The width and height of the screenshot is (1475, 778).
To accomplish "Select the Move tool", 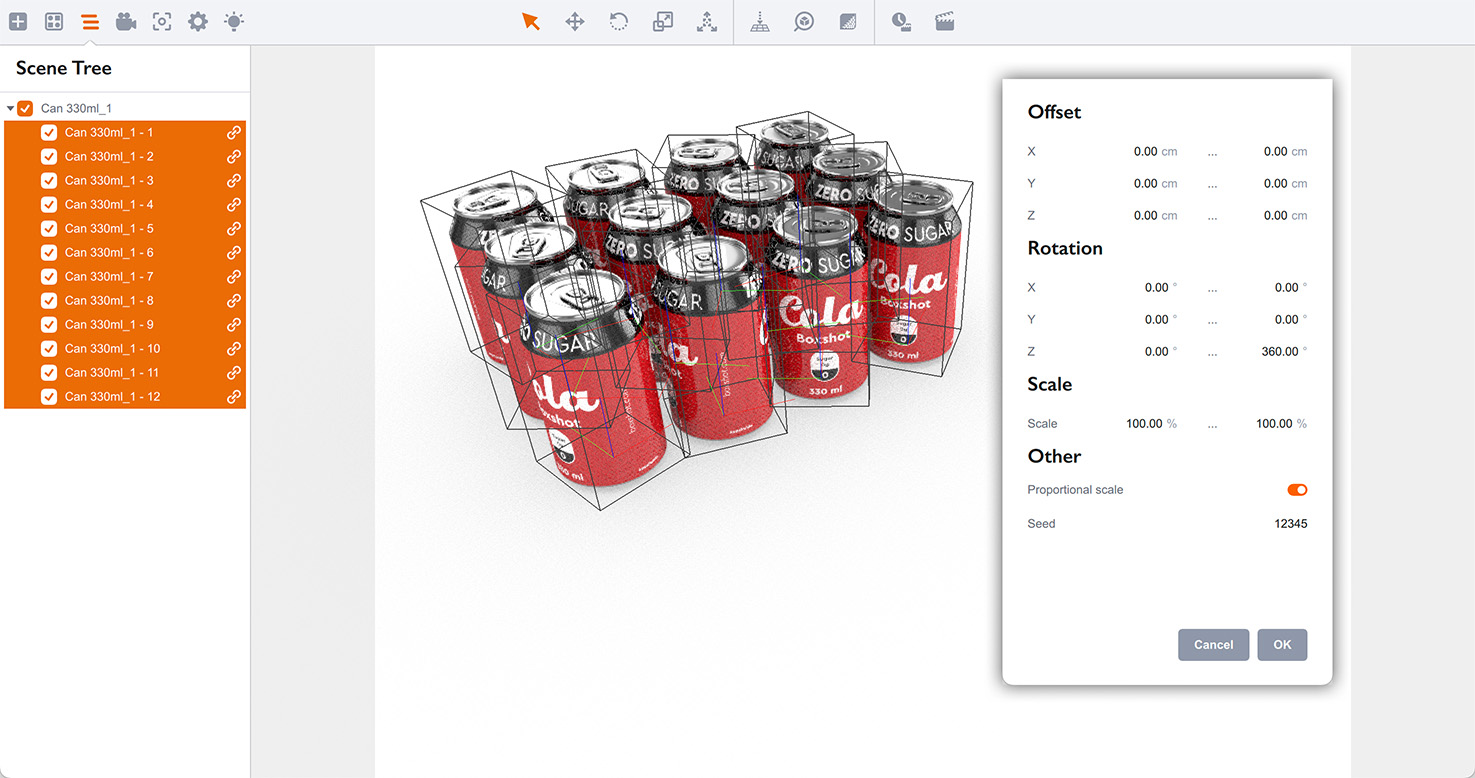I will [x=575, y=21].
